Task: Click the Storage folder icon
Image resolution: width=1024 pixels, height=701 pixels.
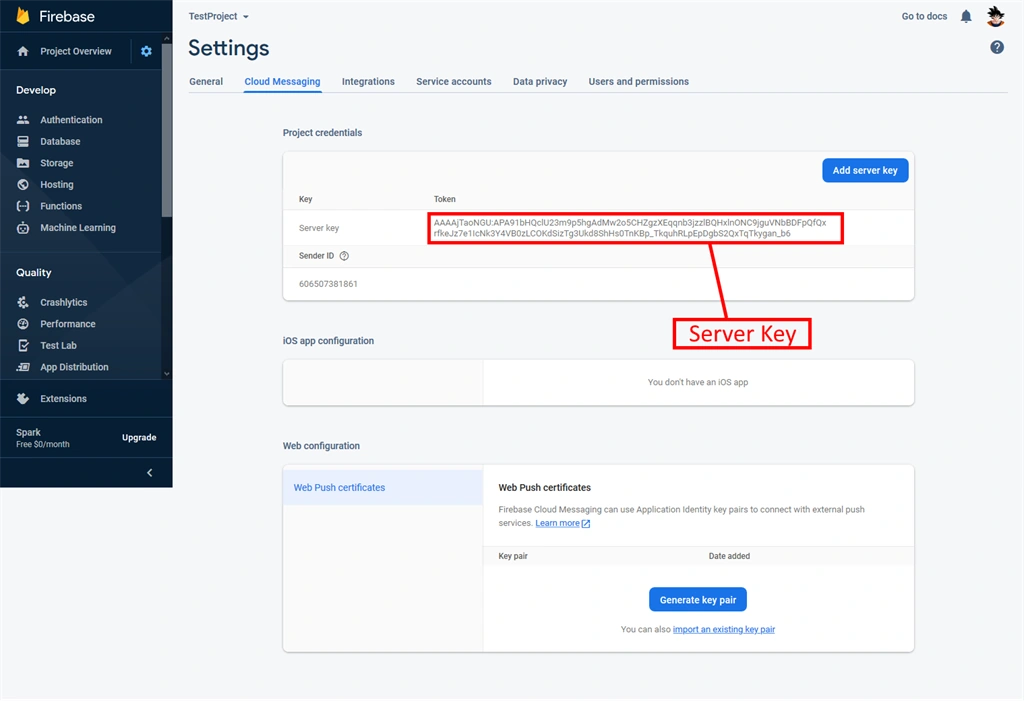Action: 23,163
